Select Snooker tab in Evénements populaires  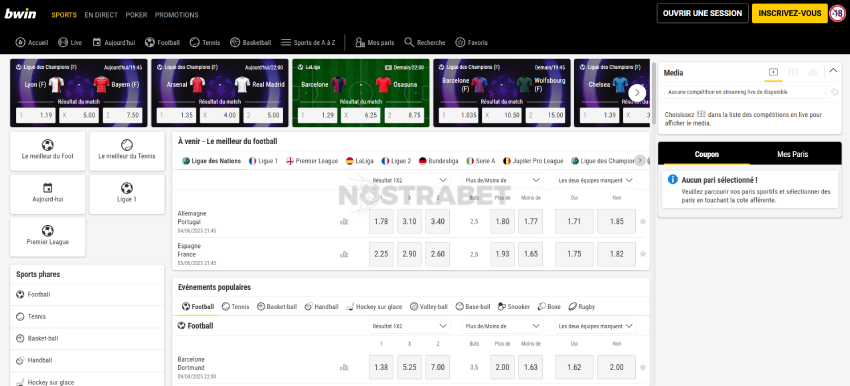[x=513, y=307]
